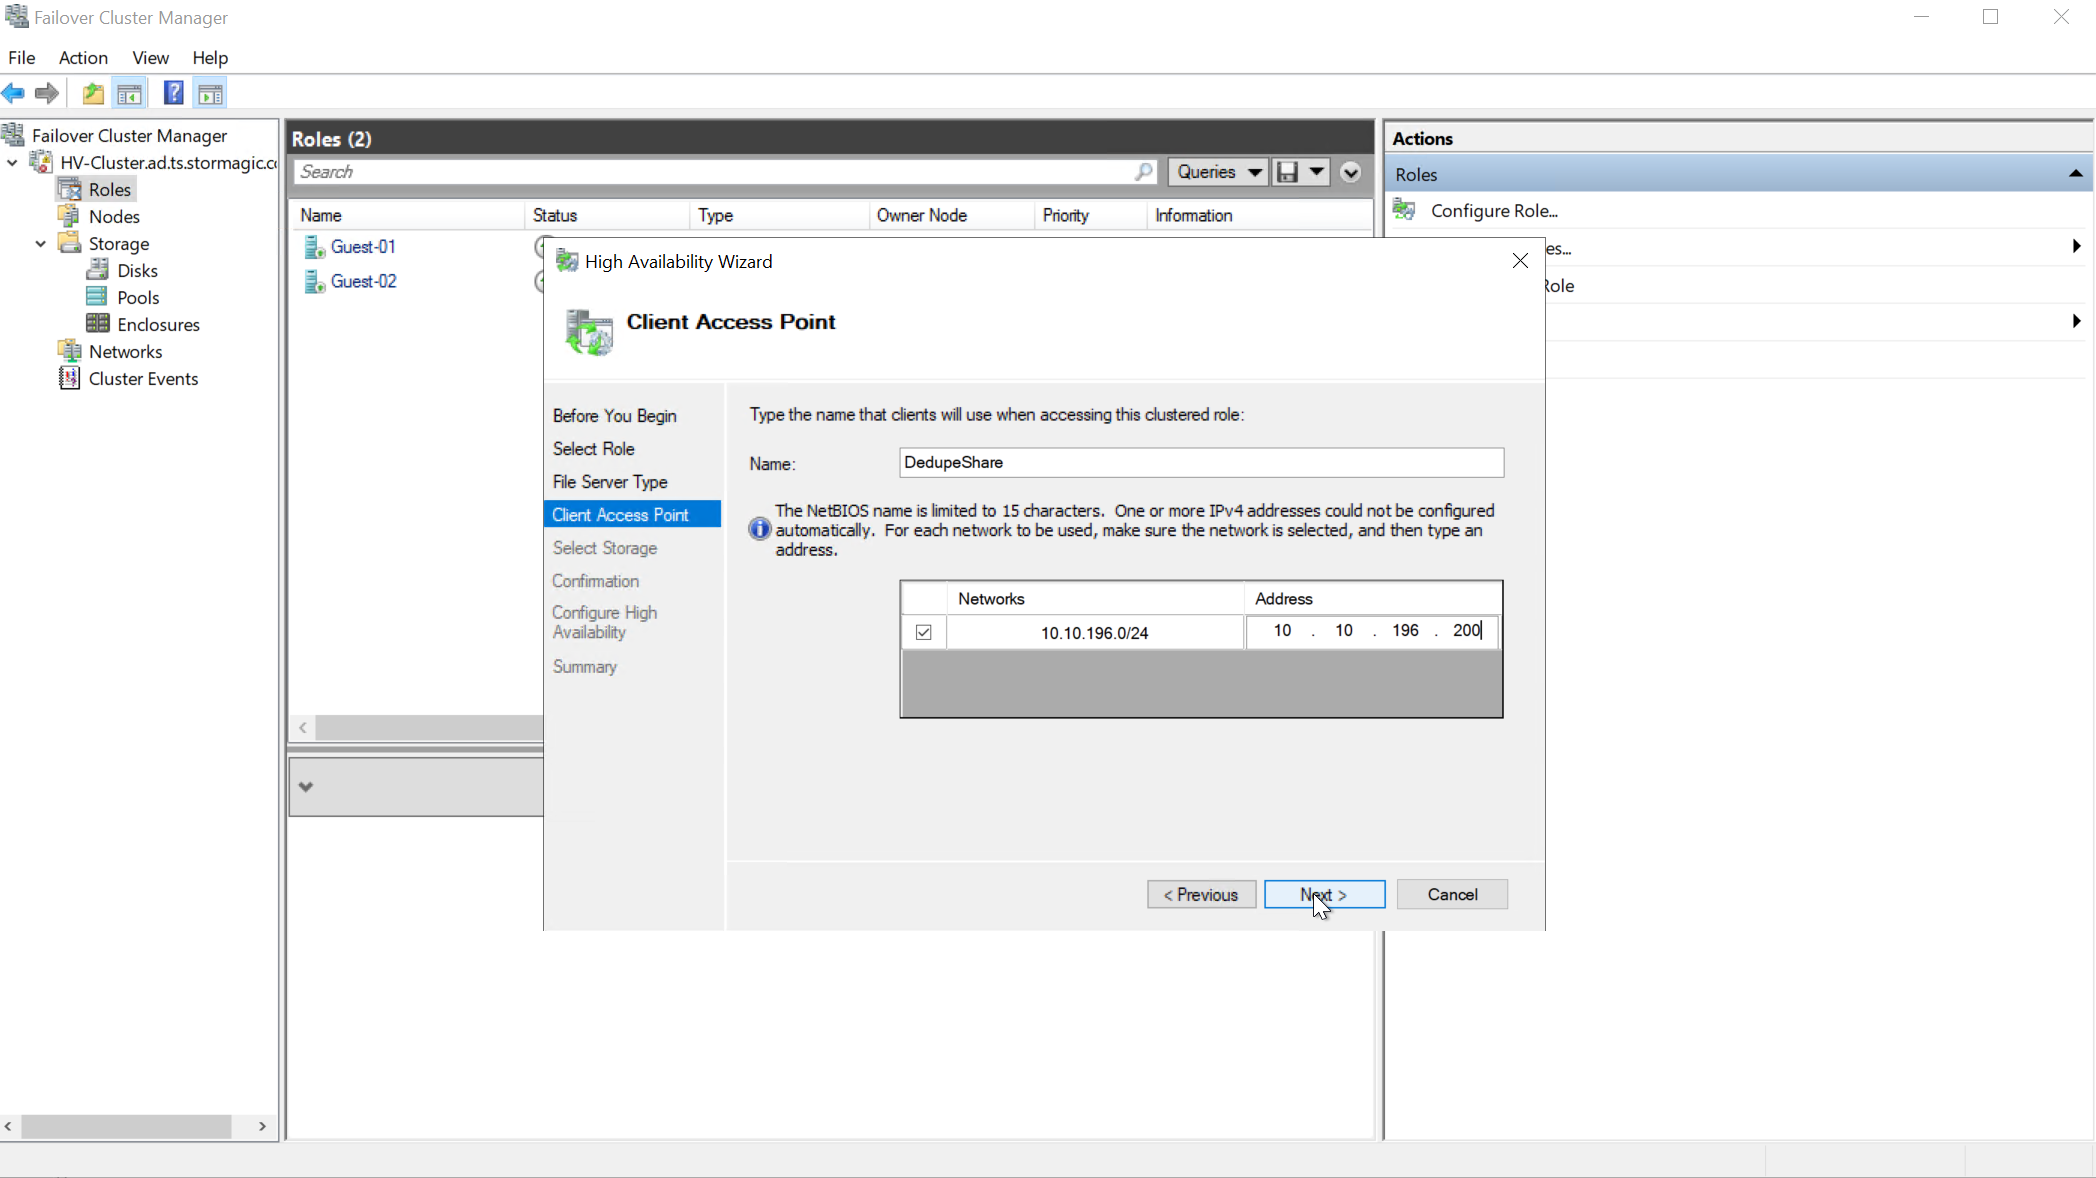Select Disks under Storage
The width and height of the screenshot is (2096, 1178).
[x=137, y=270]
